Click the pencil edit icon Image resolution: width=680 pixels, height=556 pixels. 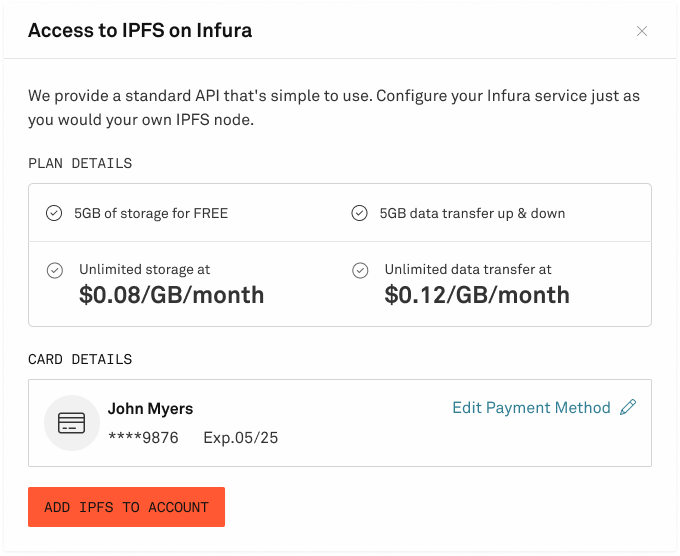(x=628, y=407)
